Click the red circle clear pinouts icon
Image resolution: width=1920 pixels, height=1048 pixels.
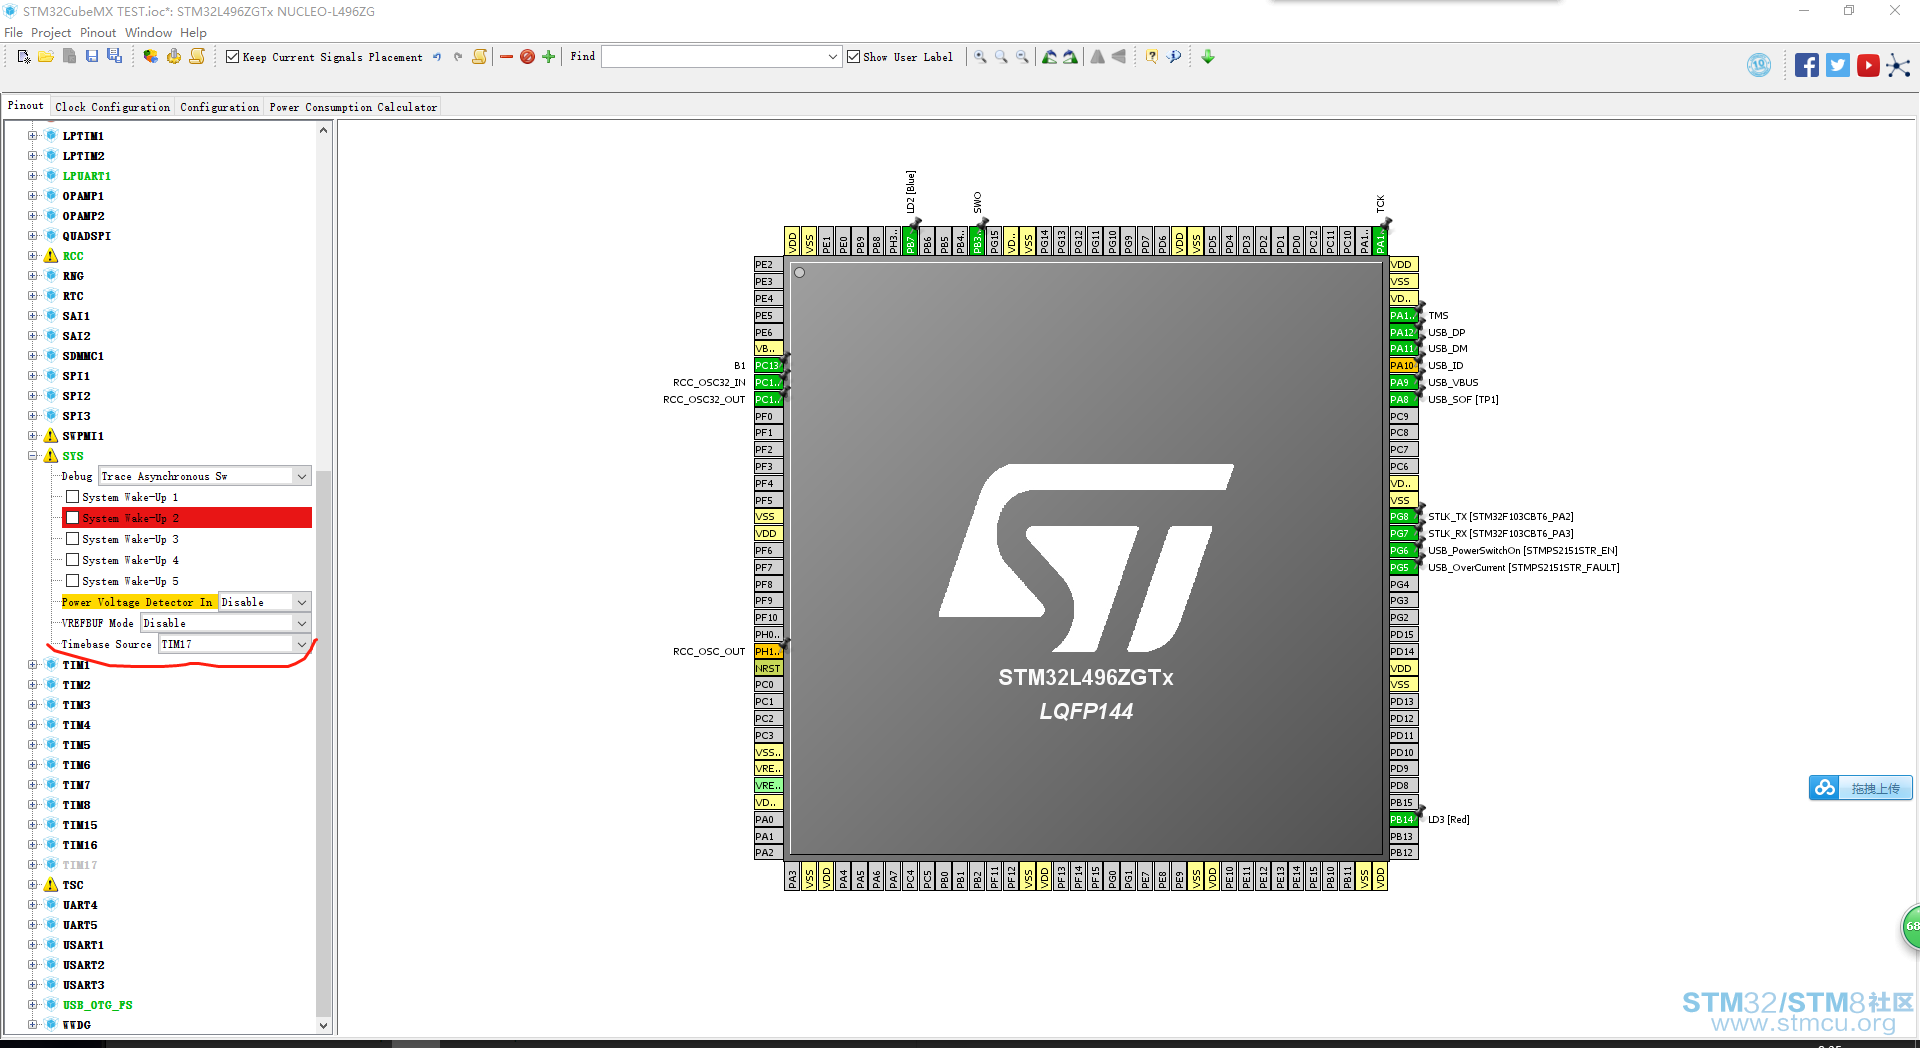pyautogui.click(x=527, y=57)
